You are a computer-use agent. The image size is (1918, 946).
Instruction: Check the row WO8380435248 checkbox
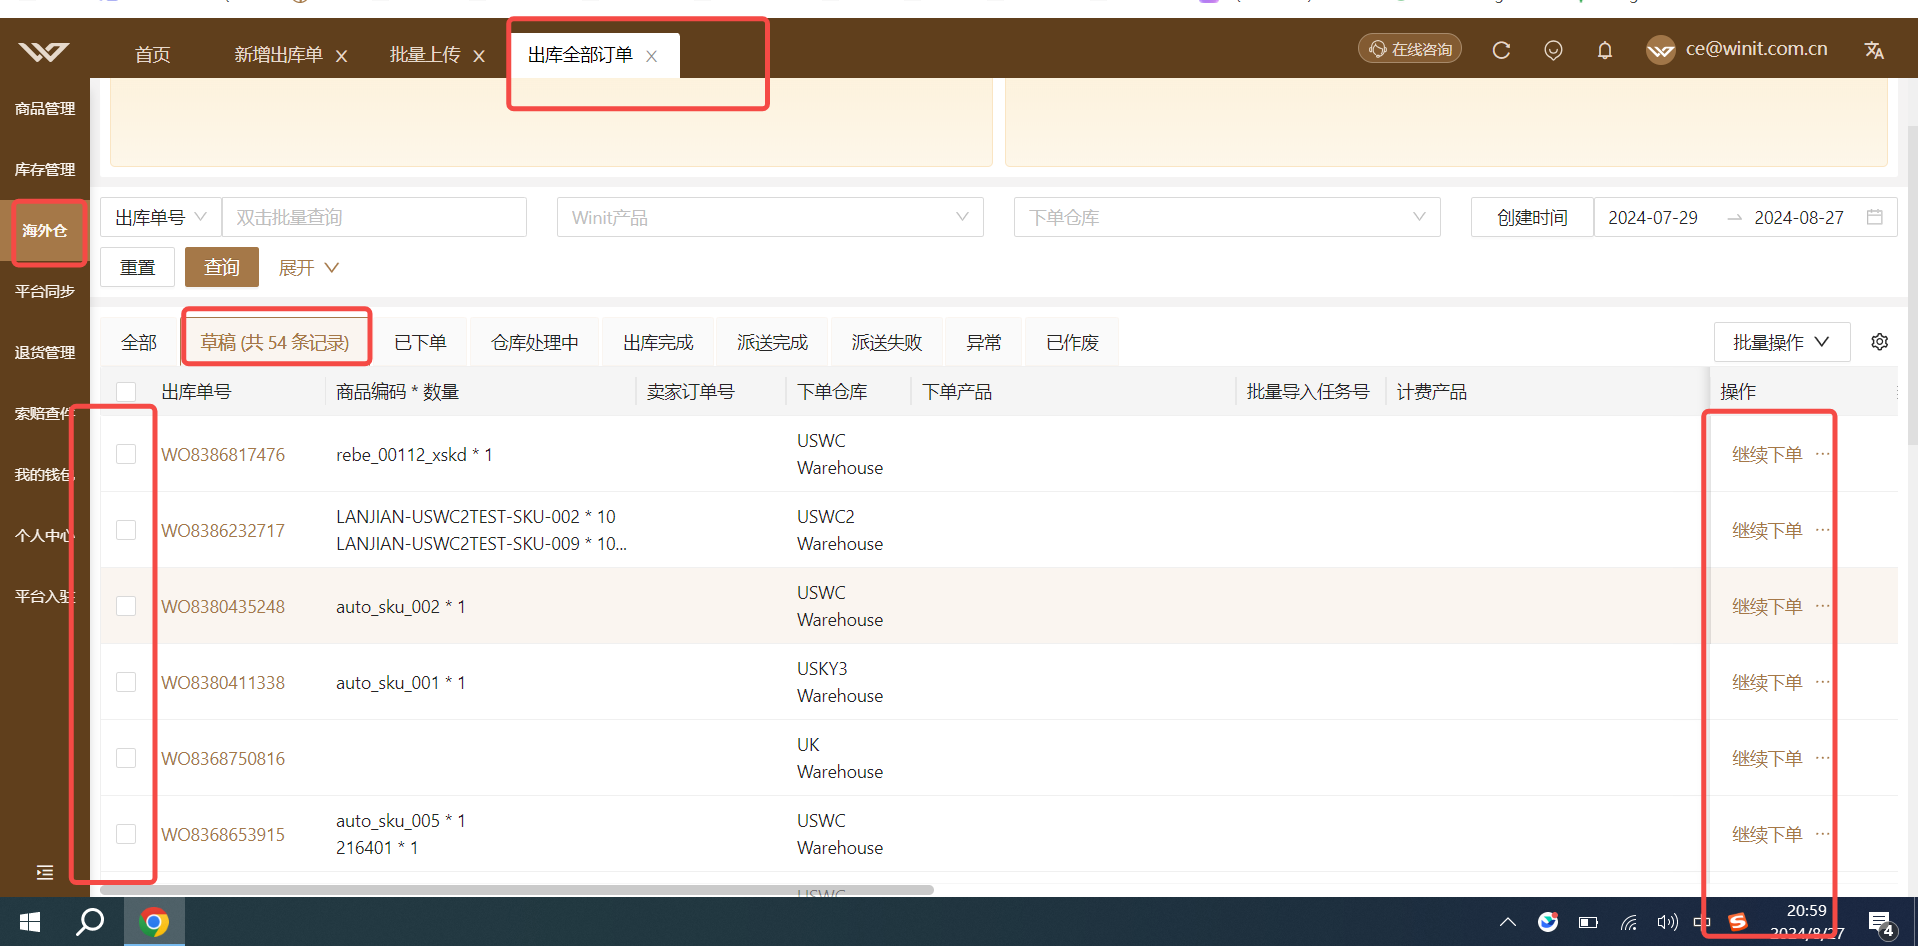(x=126, y=606)
